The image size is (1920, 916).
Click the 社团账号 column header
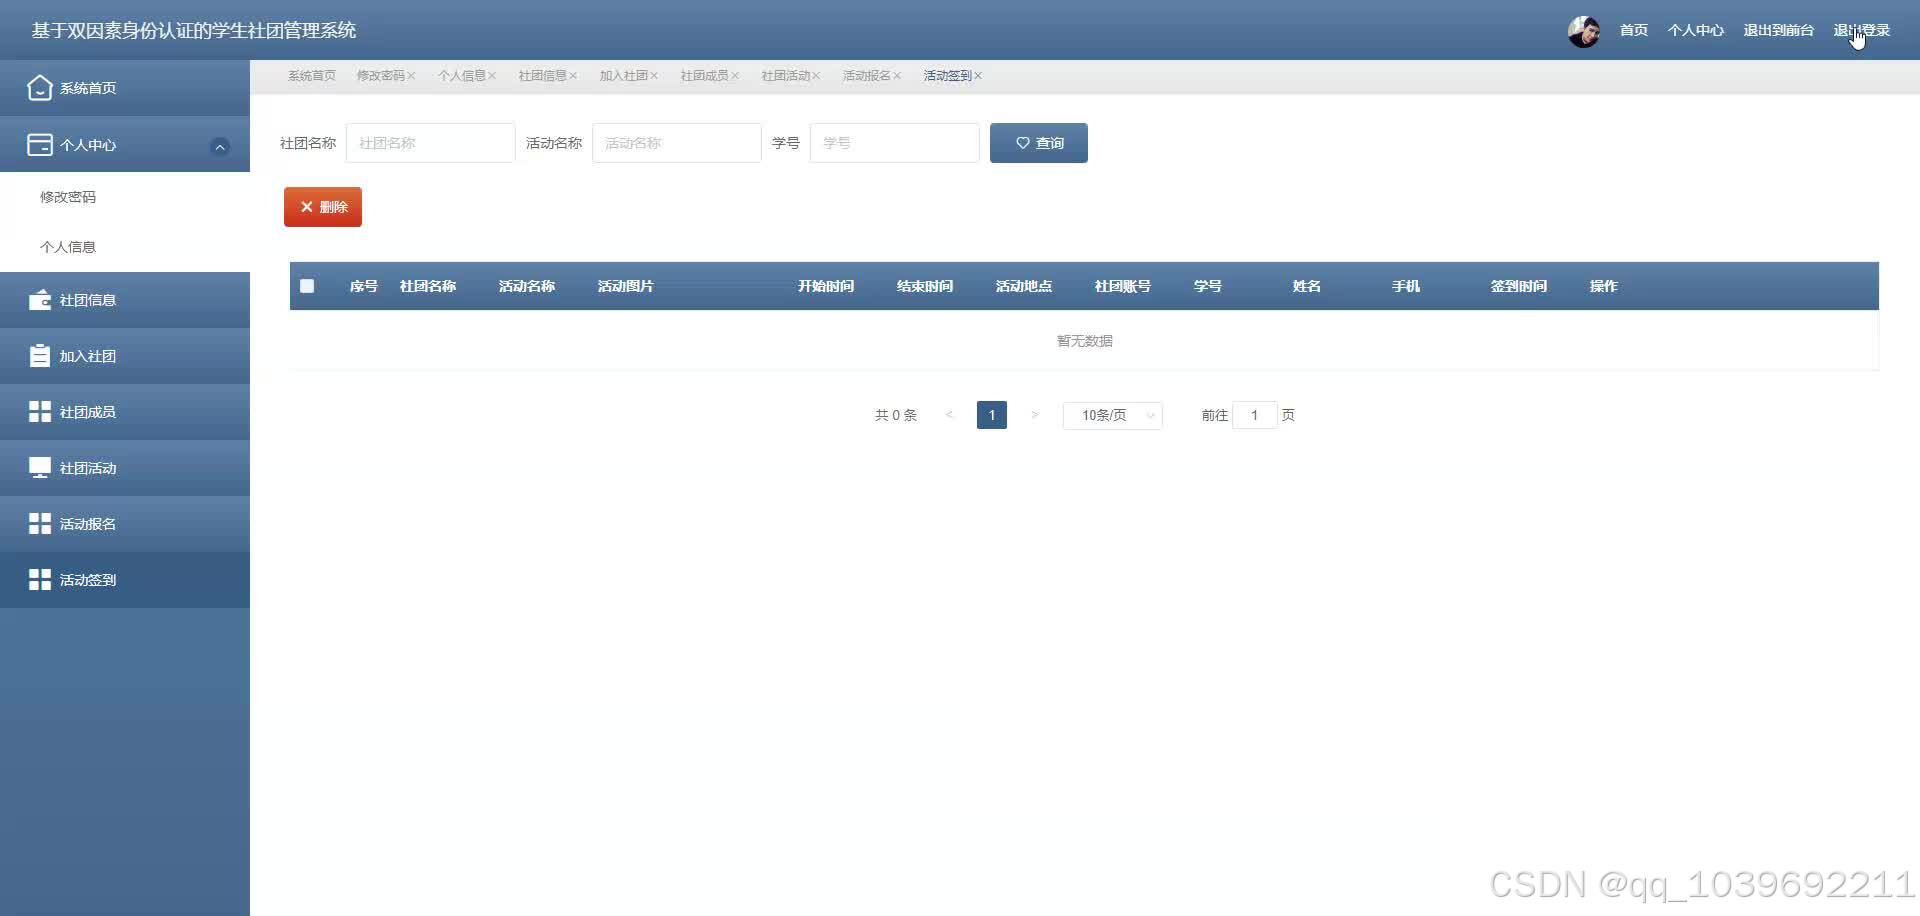[x=1123, y=287]
